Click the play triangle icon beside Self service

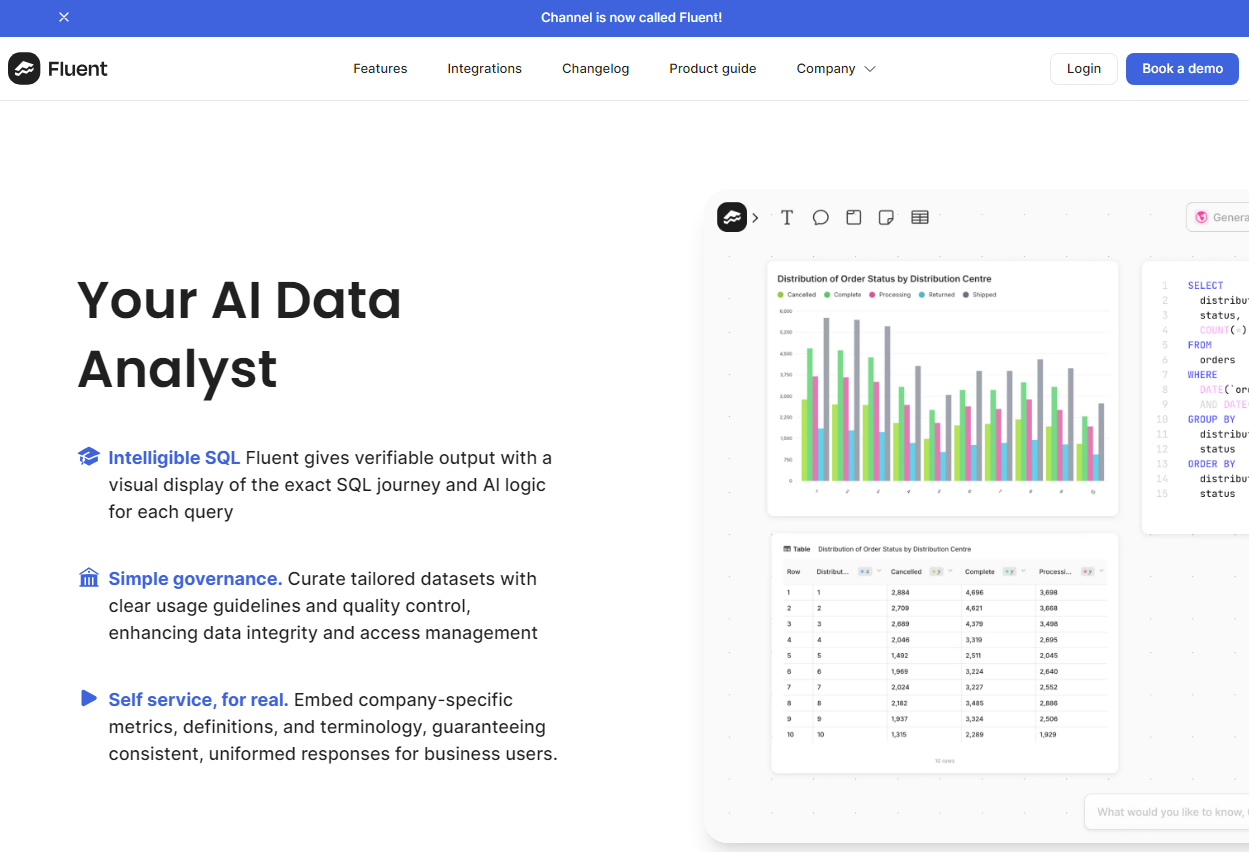(89, 698)
